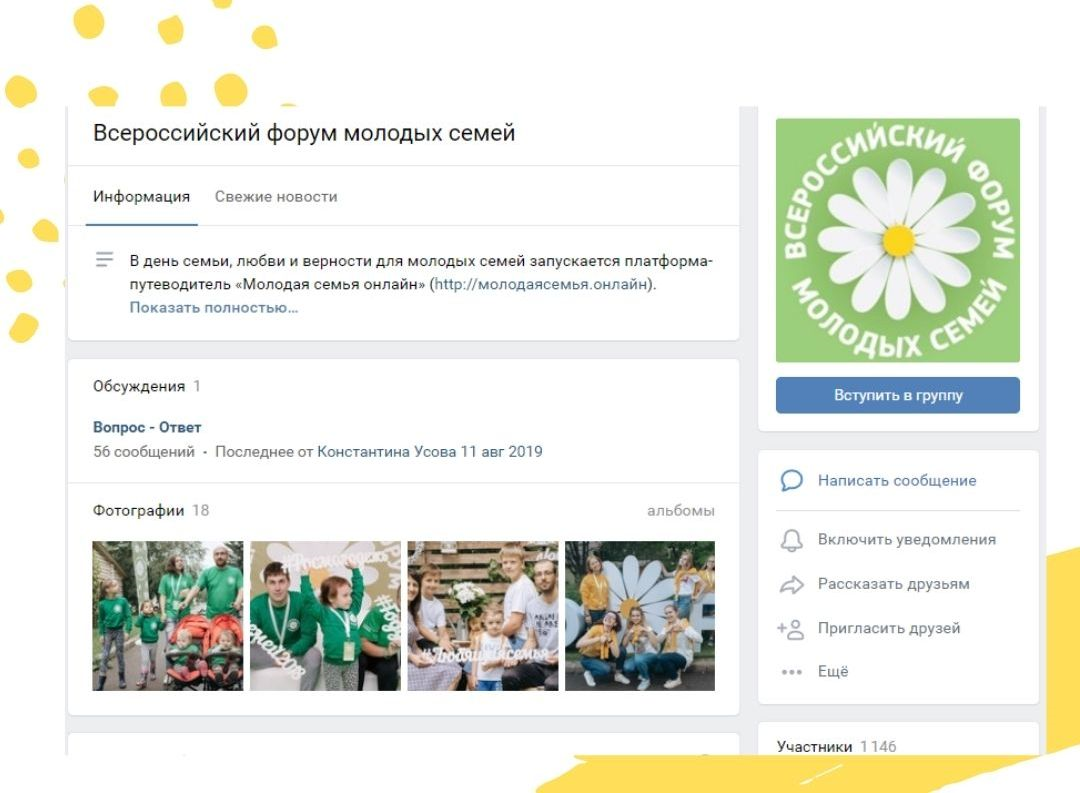Click the share arrow icon

791,584
